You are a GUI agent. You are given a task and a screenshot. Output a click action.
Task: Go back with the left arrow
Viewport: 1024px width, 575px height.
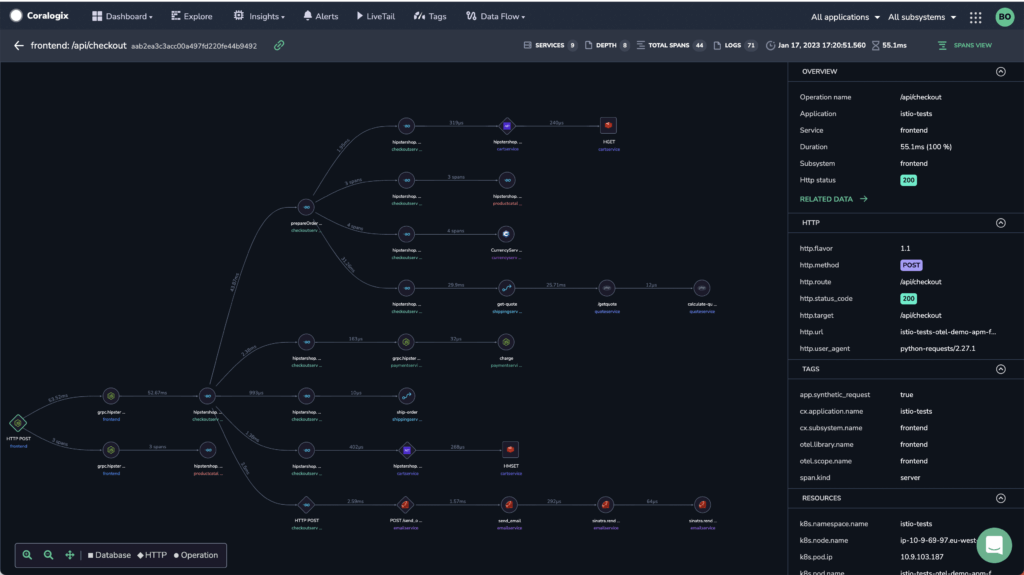pos(18,46)
